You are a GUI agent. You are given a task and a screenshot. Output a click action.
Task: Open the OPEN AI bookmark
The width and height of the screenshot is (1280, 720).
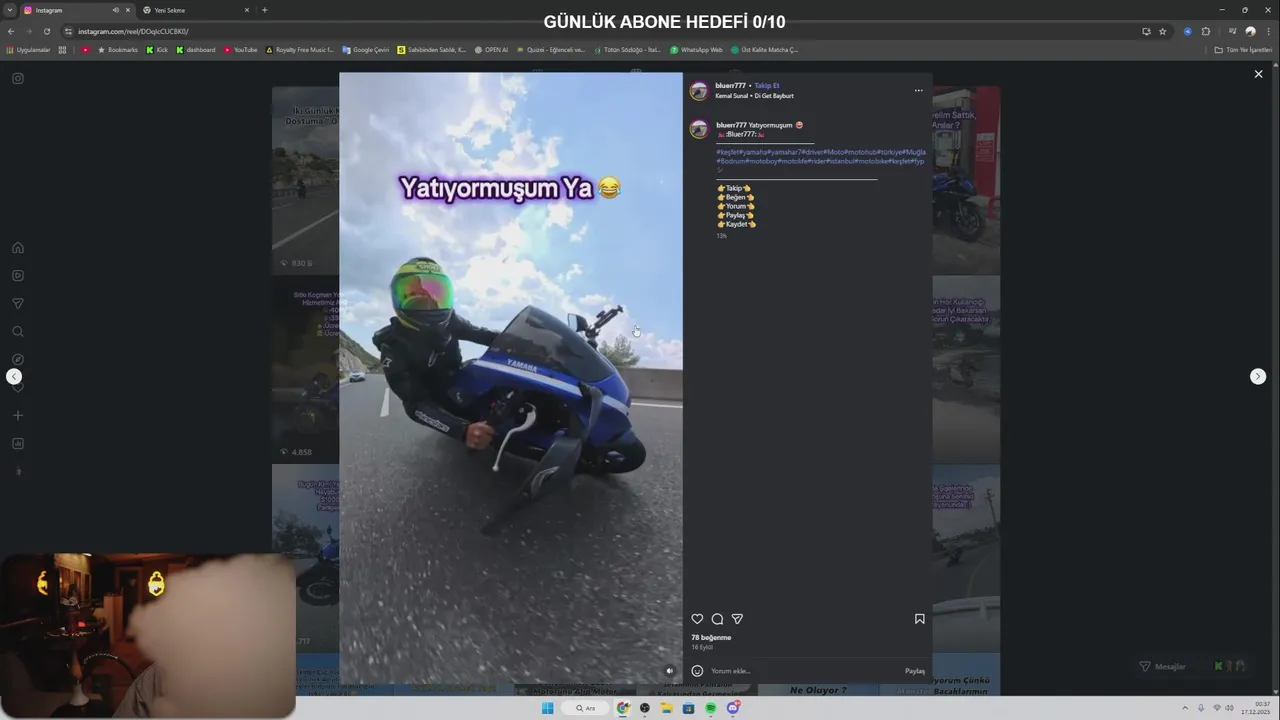click(x=492, y=49)
